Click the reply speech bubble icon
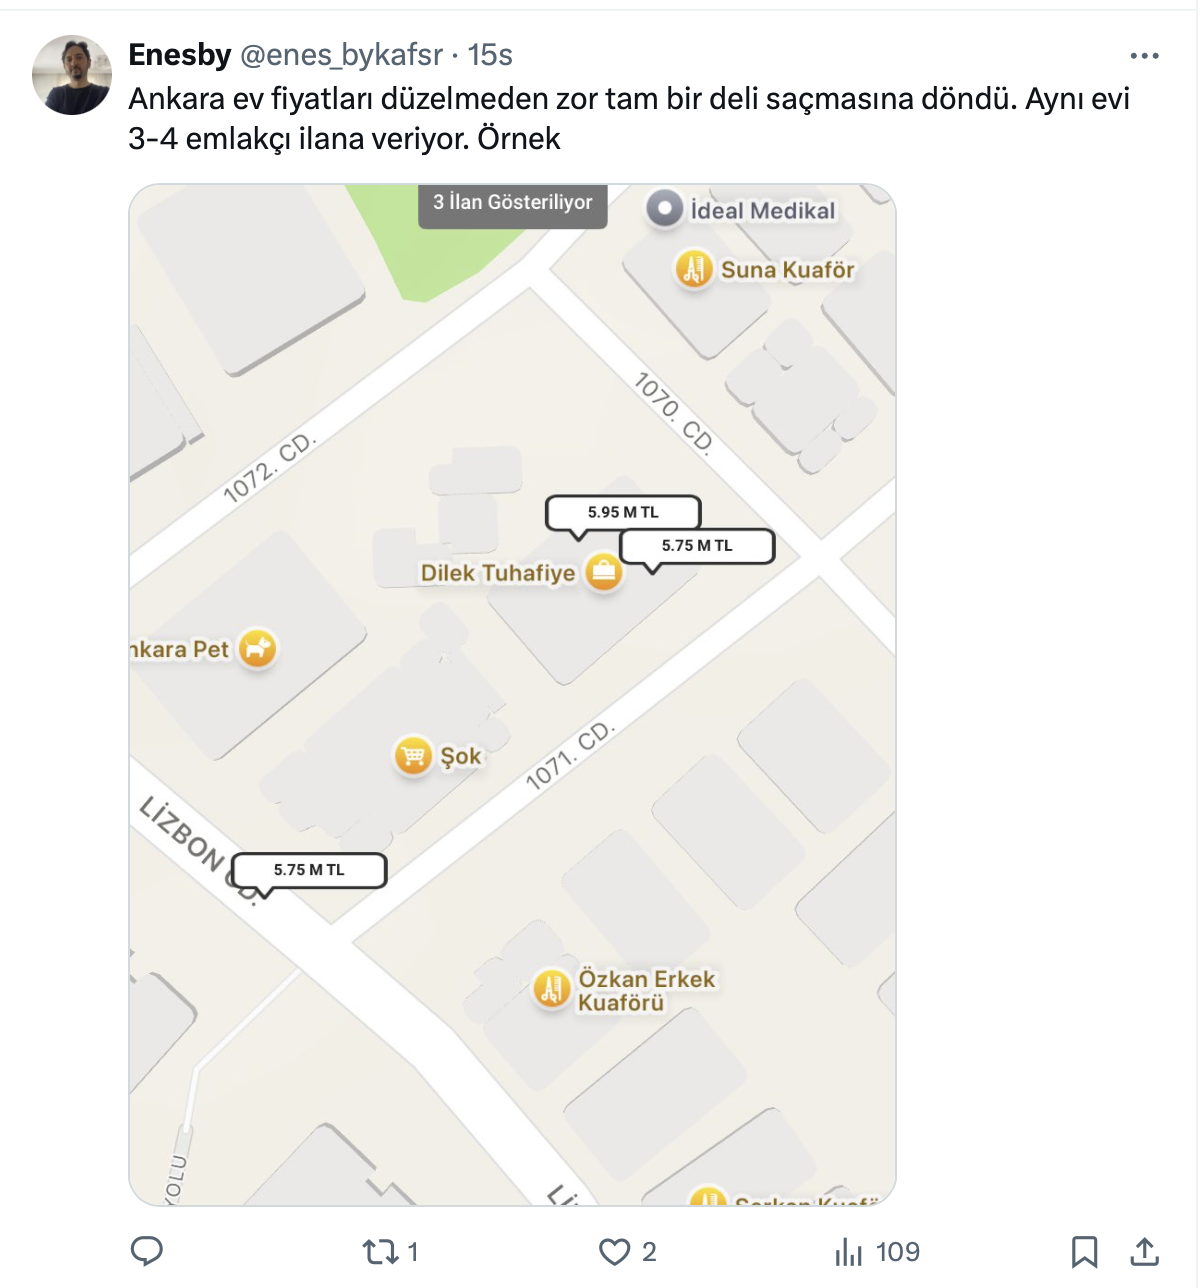 tap(147, 1251)
